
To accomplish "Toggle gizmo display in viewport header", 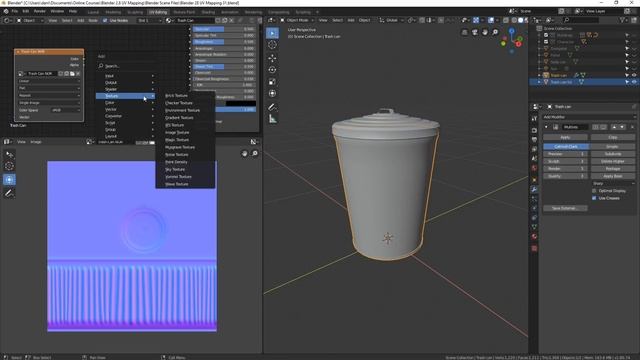I will [x=476, y=20].
